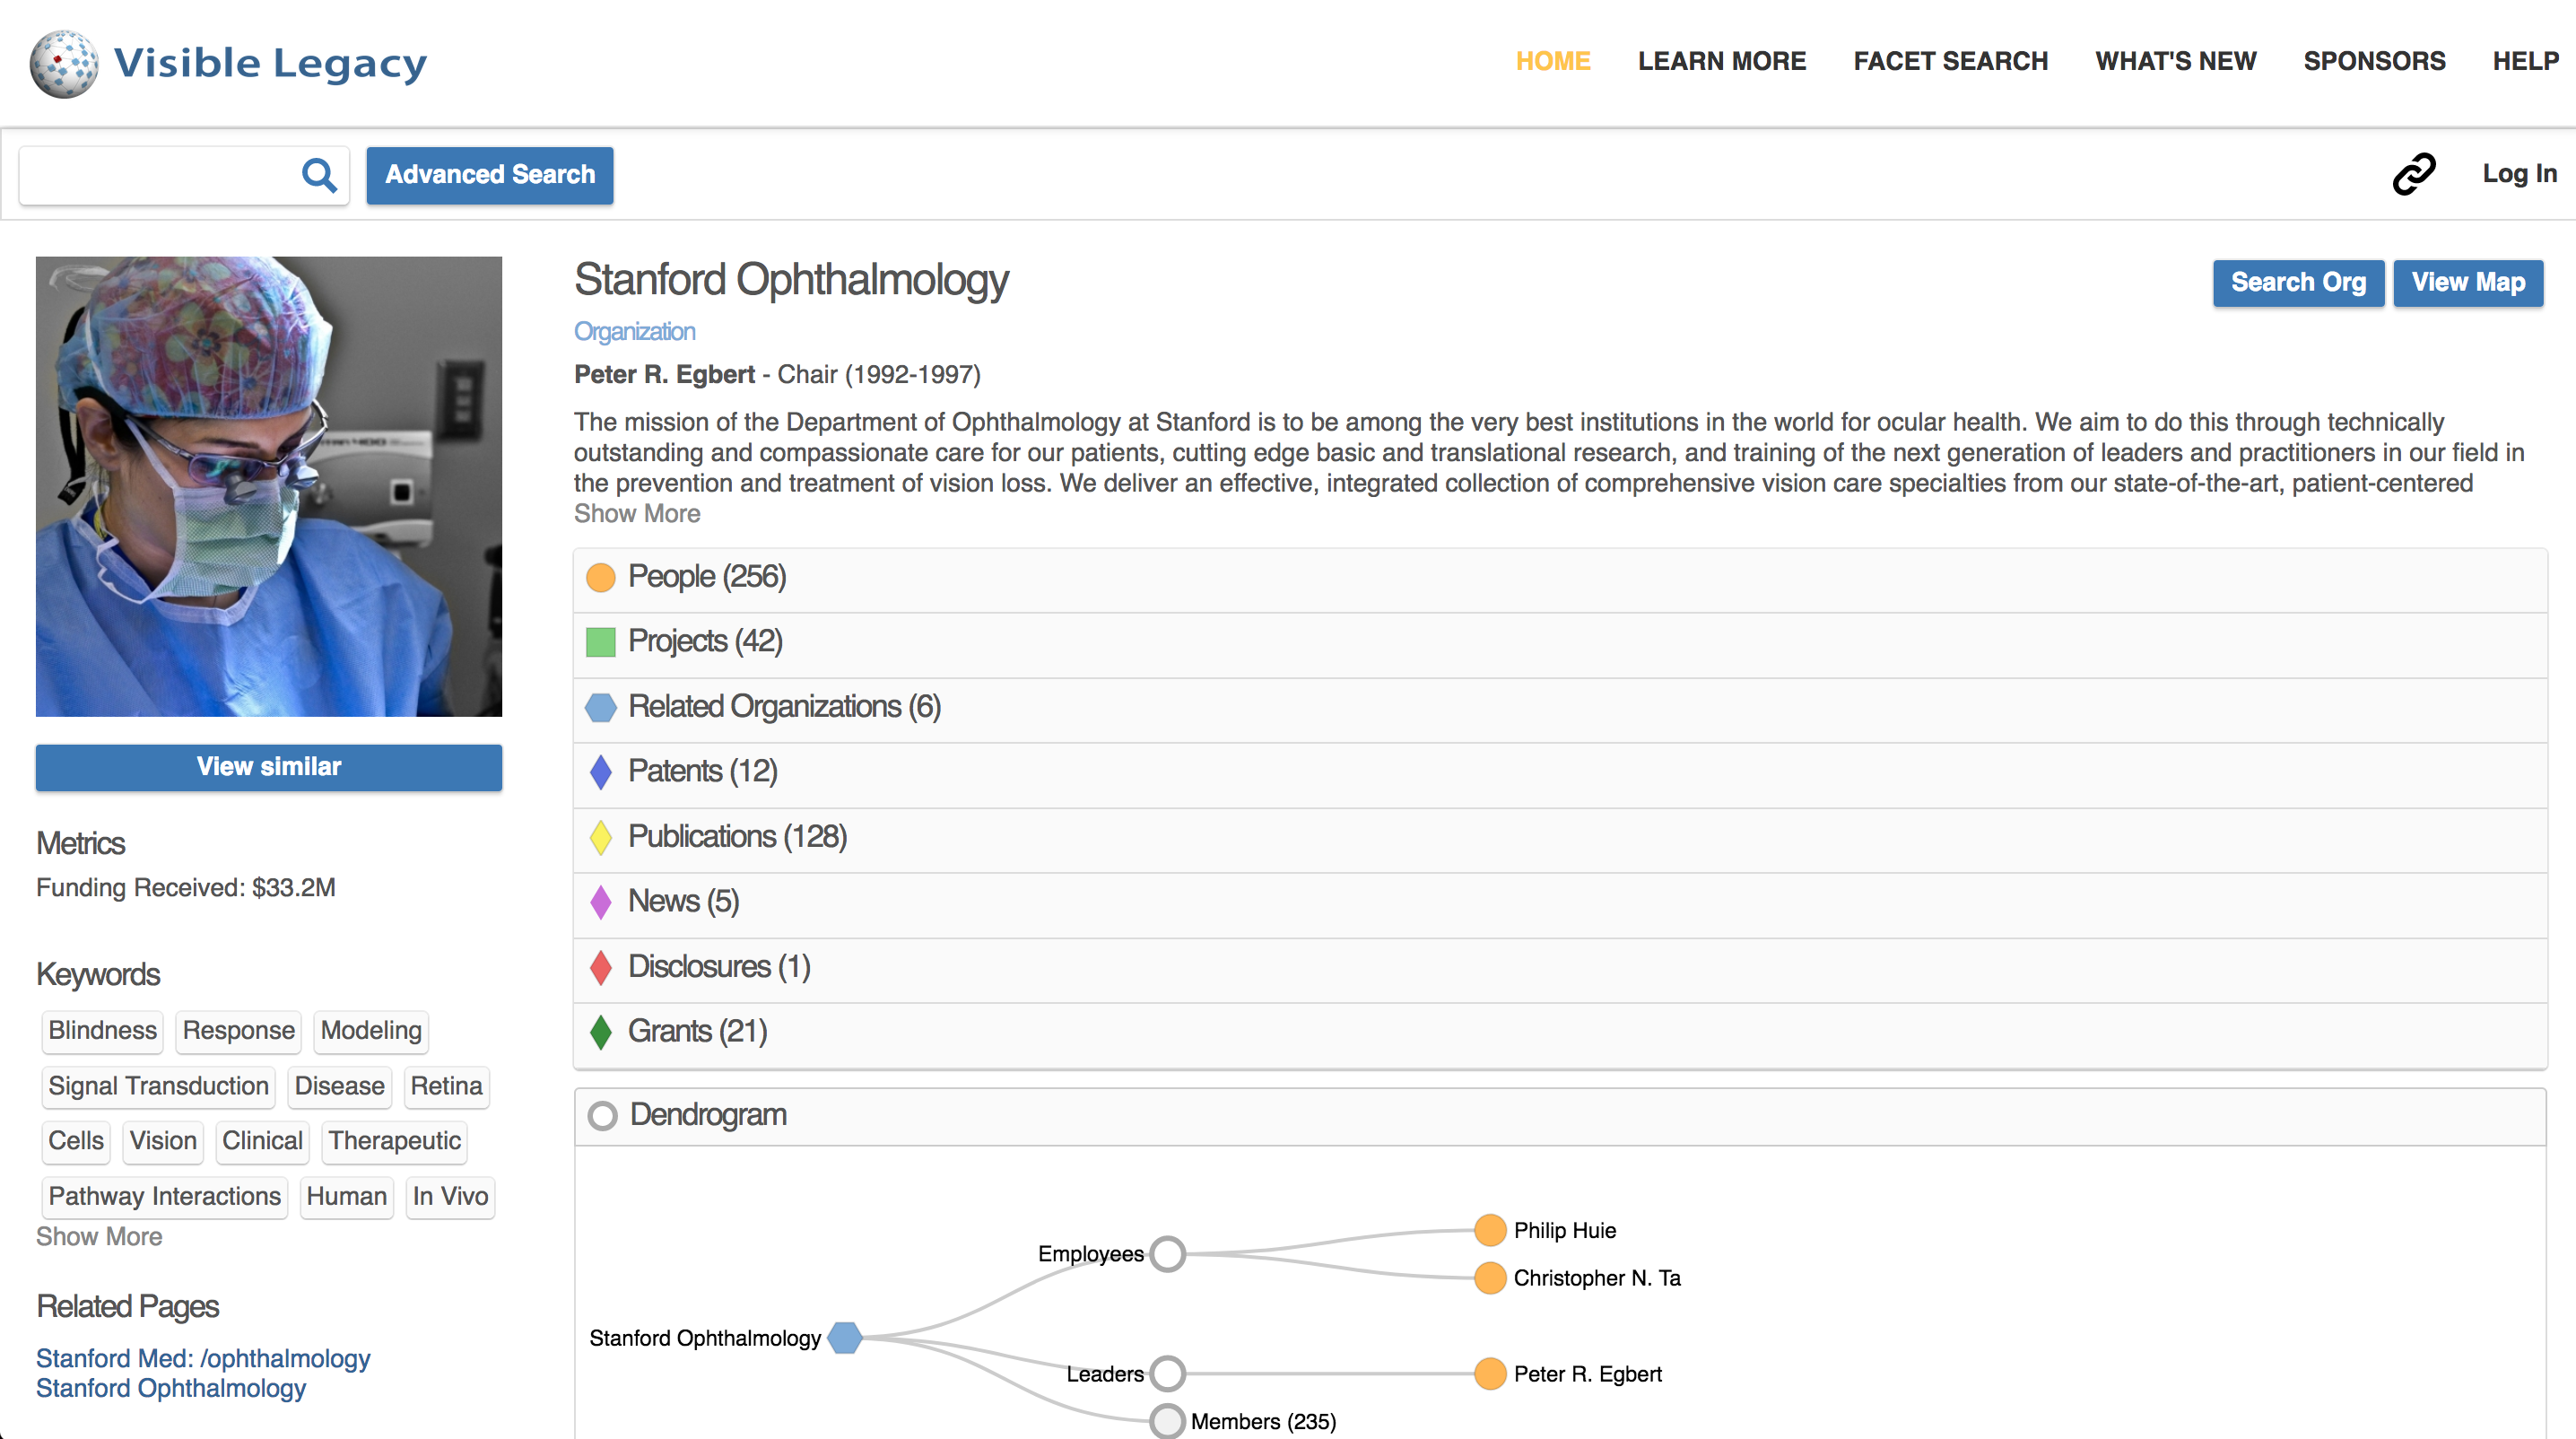Click the Organization type link
The image size is (2576, 1439).
coord(634,332)
